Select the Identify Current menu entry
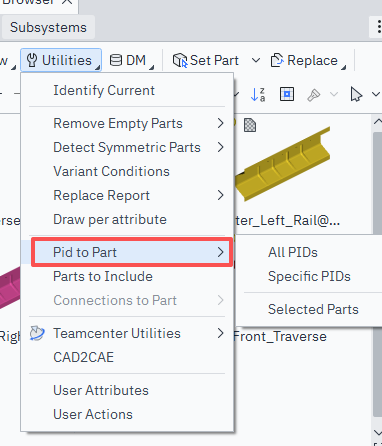 104,90
